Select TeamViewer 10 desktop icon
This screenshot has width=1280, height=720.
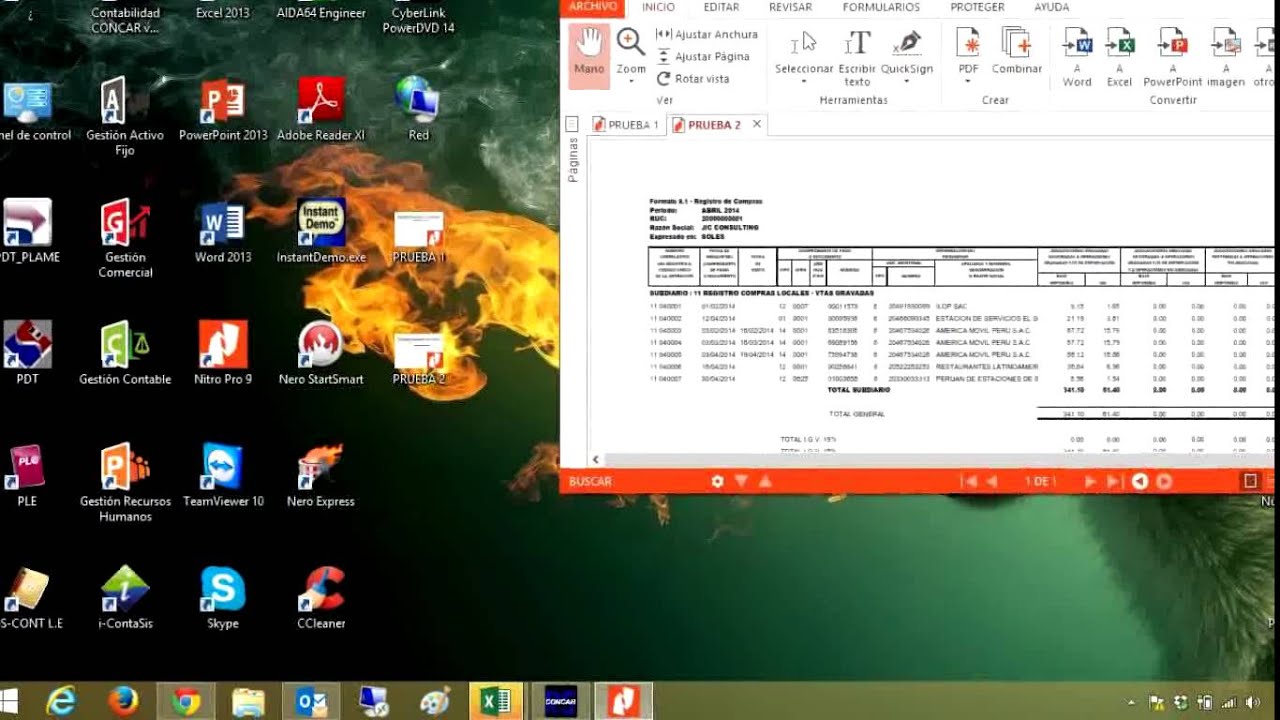(x=223, y=476)
